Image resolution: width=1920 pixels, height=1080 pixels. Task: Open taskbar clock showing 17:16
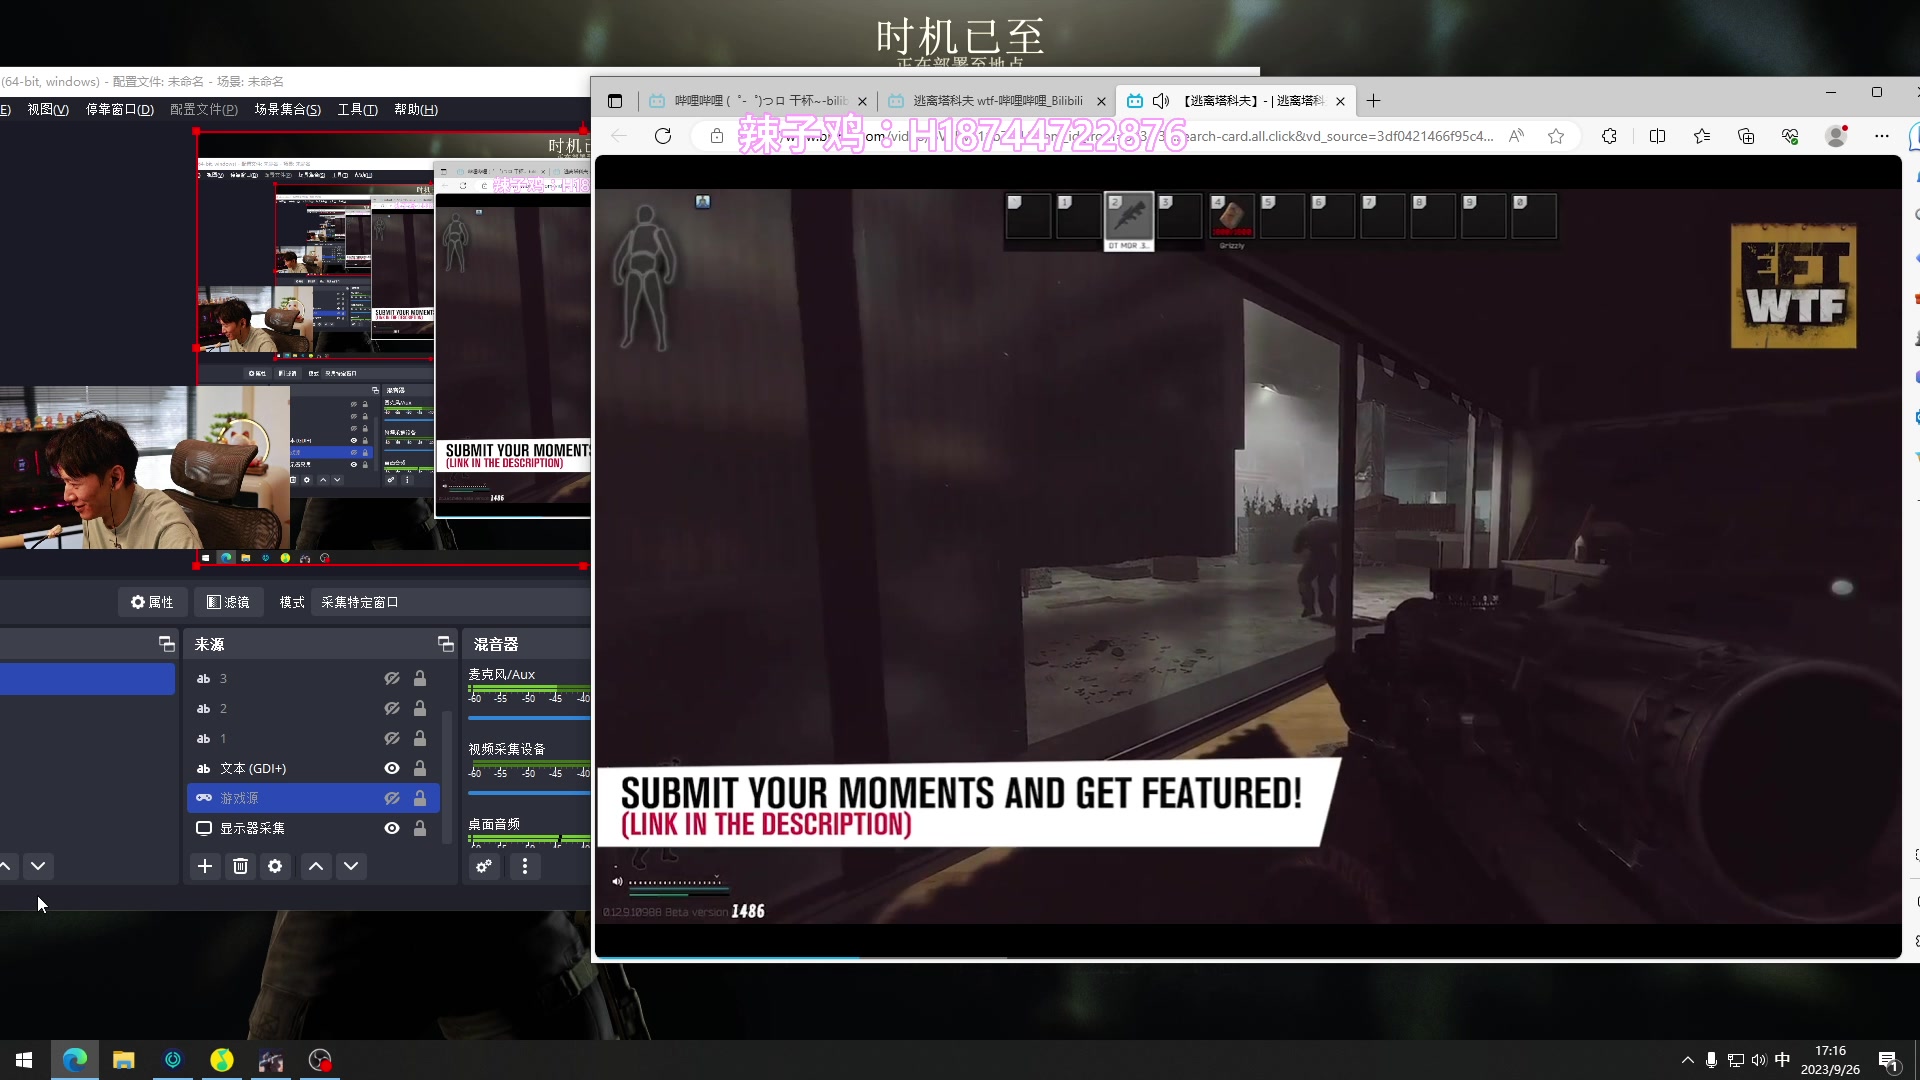[x=1830, y=1060]
